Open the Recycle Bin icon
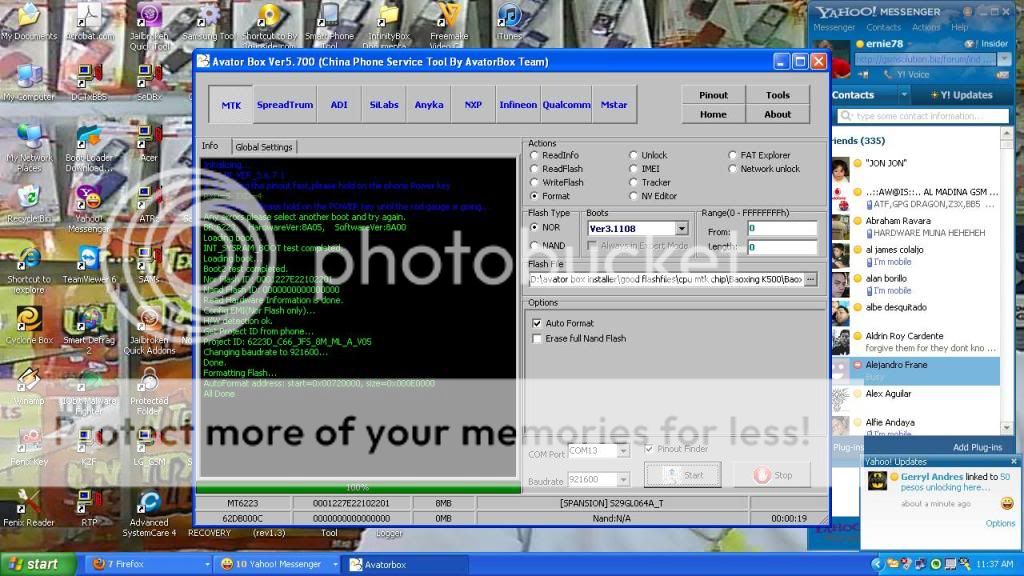1024x576 pixels. tap(29, 197)
